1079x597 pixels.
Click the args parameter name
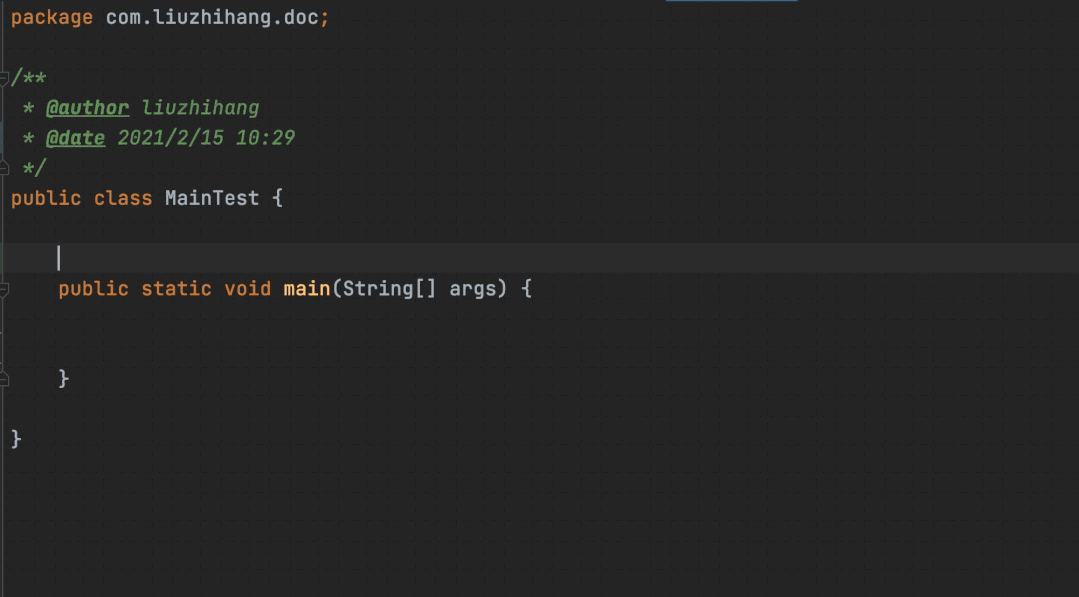coord(472,289)
